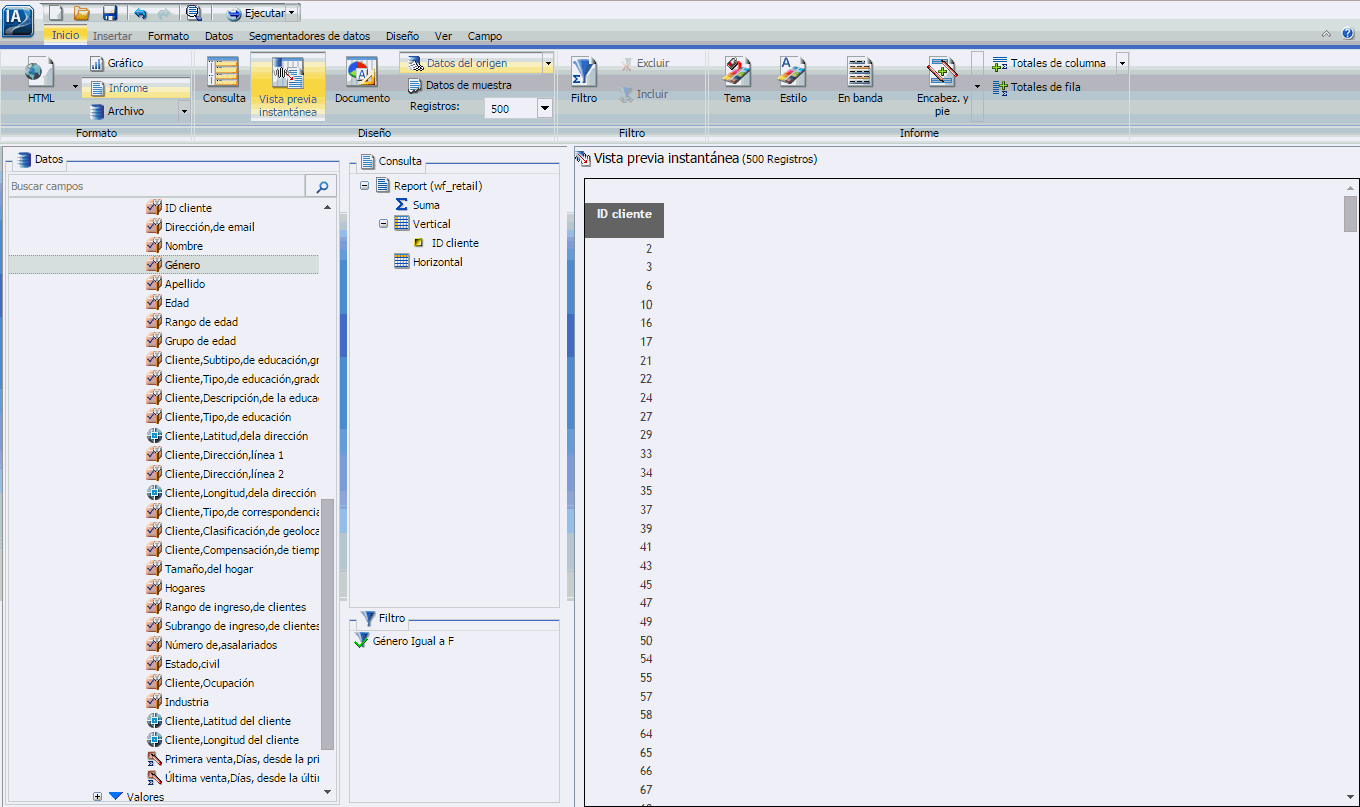
Task: Open the Ejecutar dropdown arrow
Action: (x=291, y=13)
